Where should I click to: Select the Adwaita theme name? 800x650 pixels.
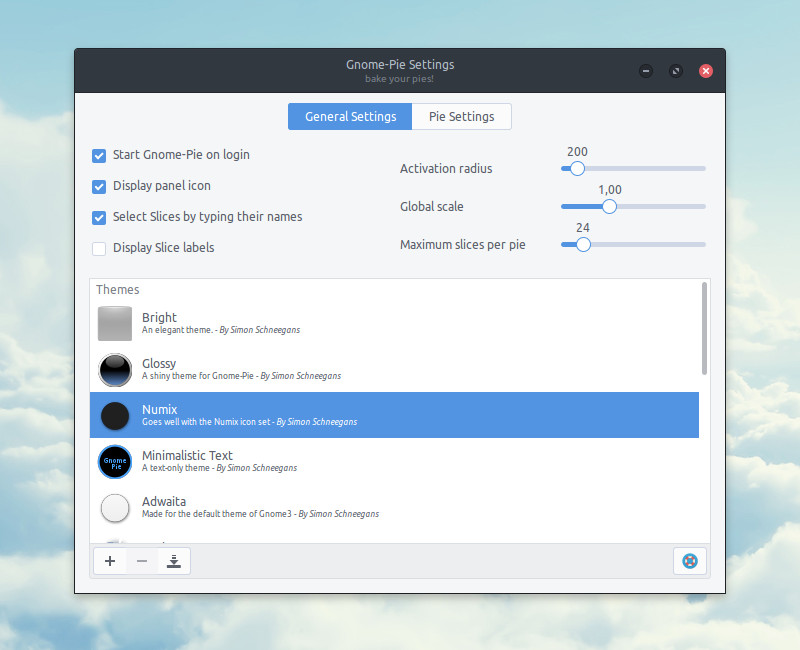point(164,501)
